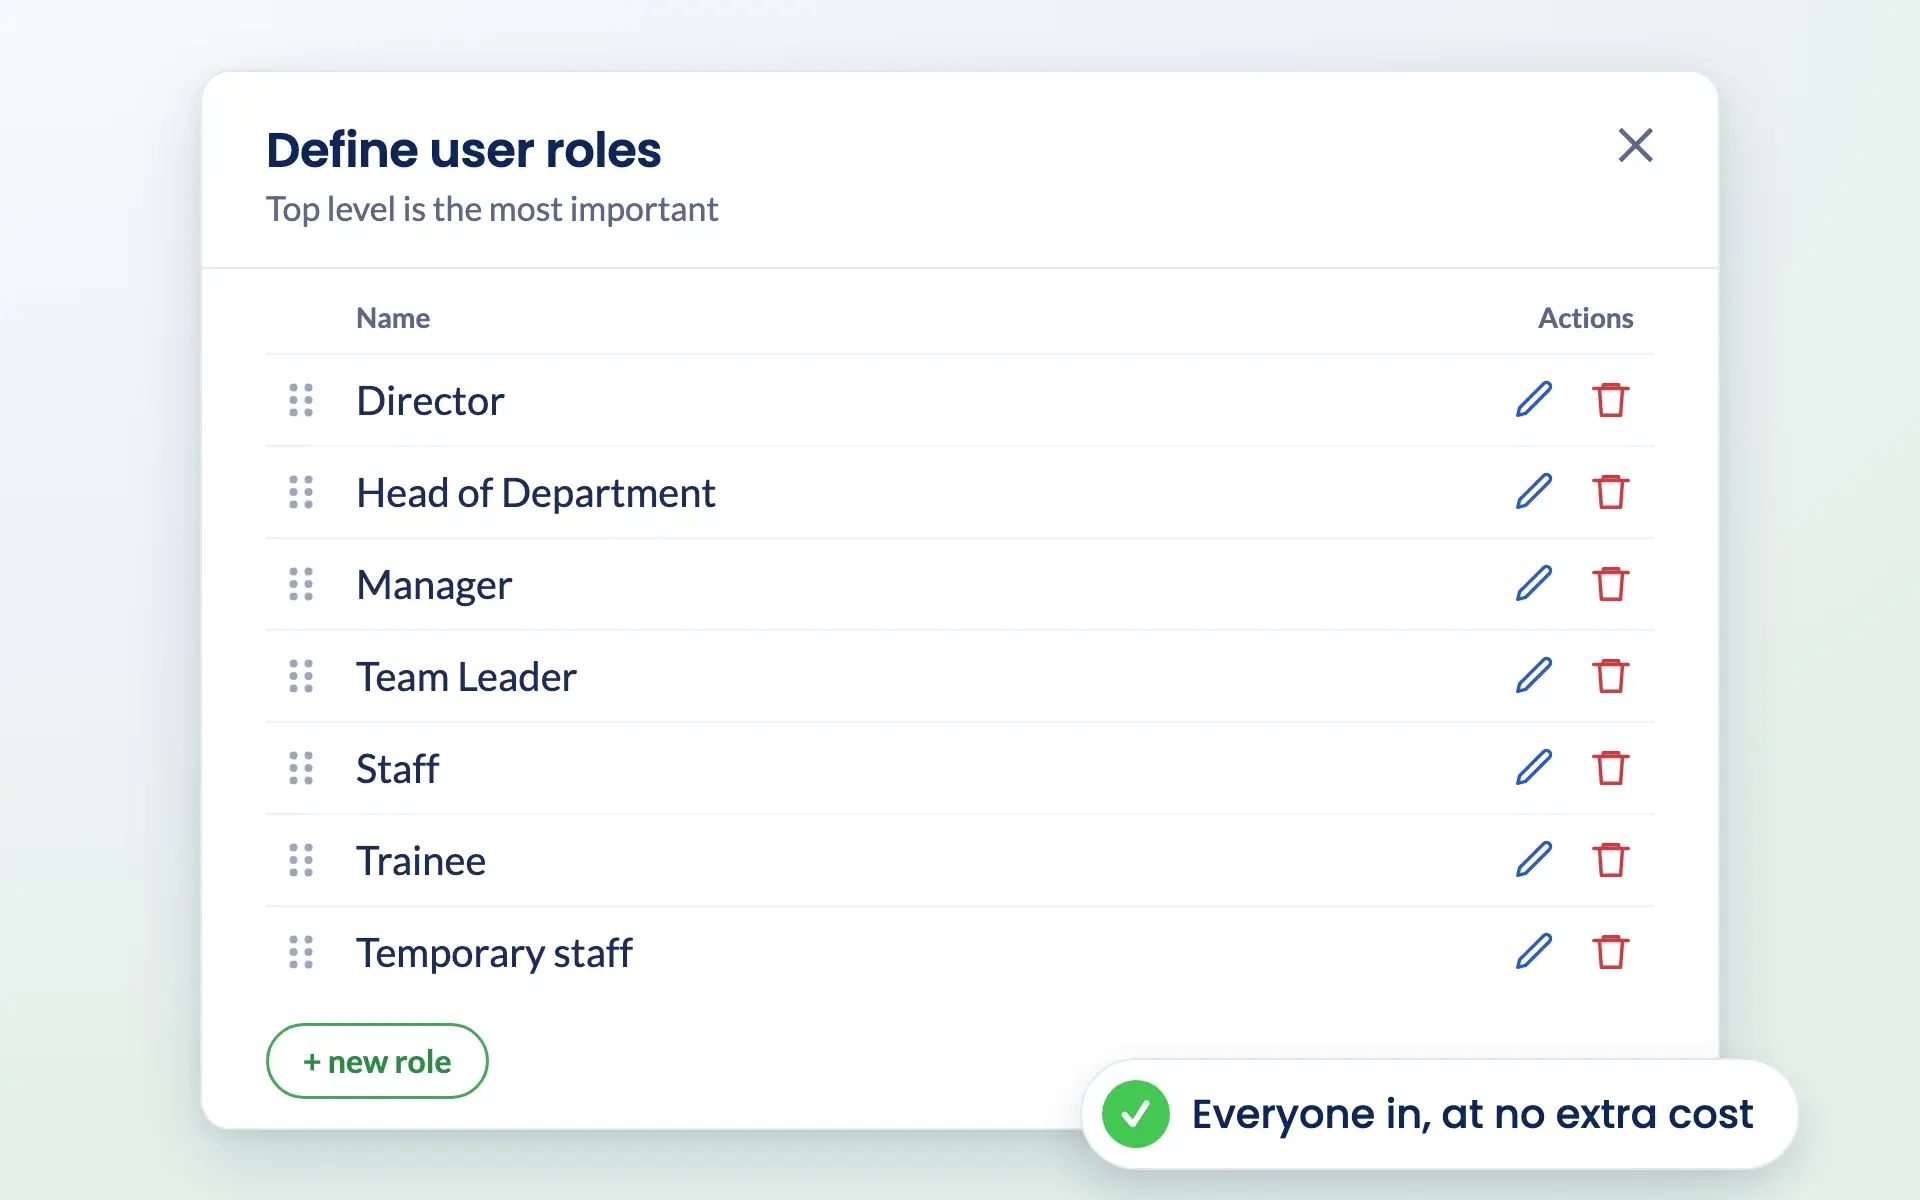1920x1200 pixels.
Task: Delete the Director role
Action: click(1610, 399)
